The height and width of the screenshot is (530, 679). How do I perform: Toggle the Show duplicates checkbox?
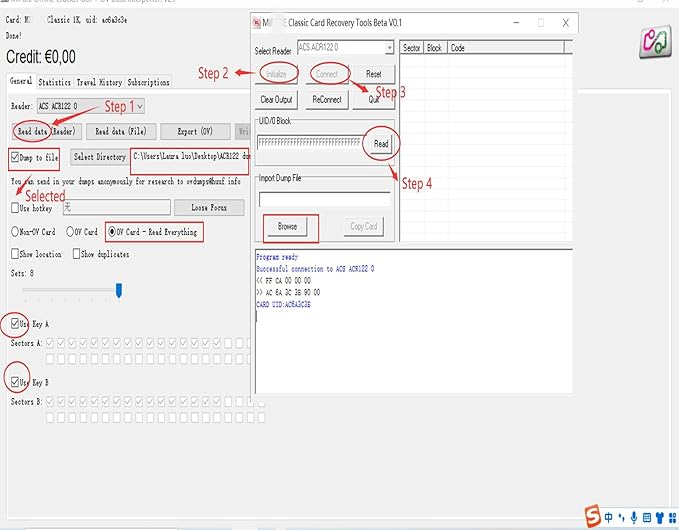(77, 253)
